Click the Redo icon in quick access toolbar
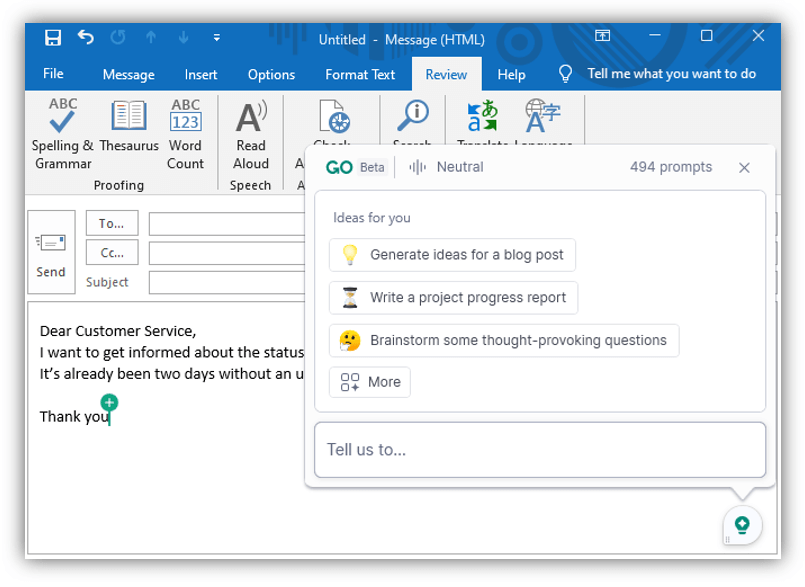805x587 pixels. tap(118, 37)
